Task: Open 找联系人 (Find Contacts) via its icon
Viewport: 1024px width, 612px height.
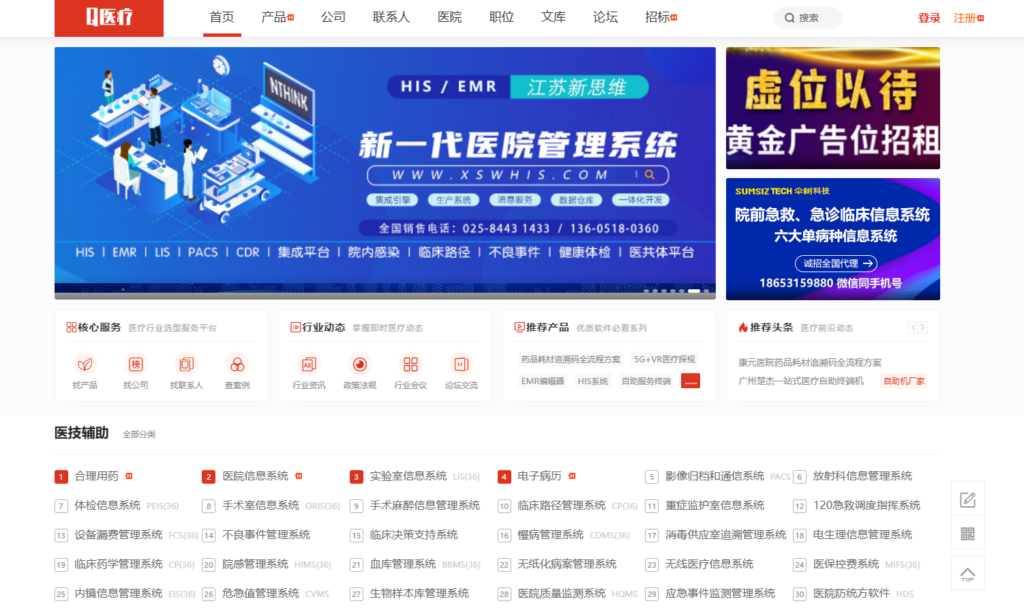Action: pyautogui.click(x=188, y=364)
